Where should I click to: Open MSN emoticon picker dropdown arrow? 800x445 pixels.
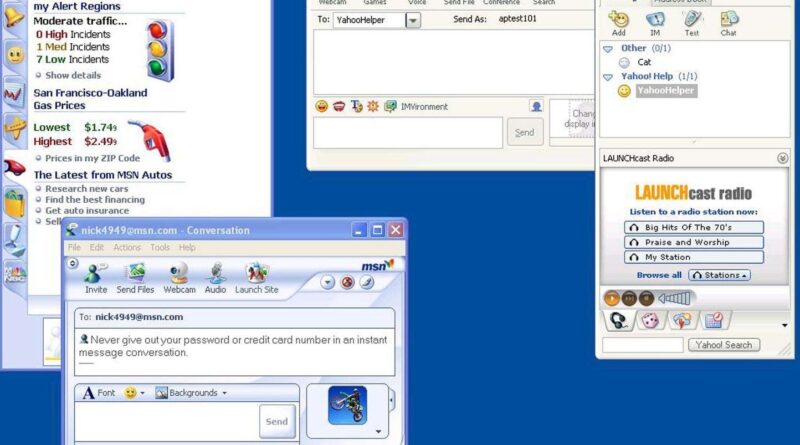point(142,393)
